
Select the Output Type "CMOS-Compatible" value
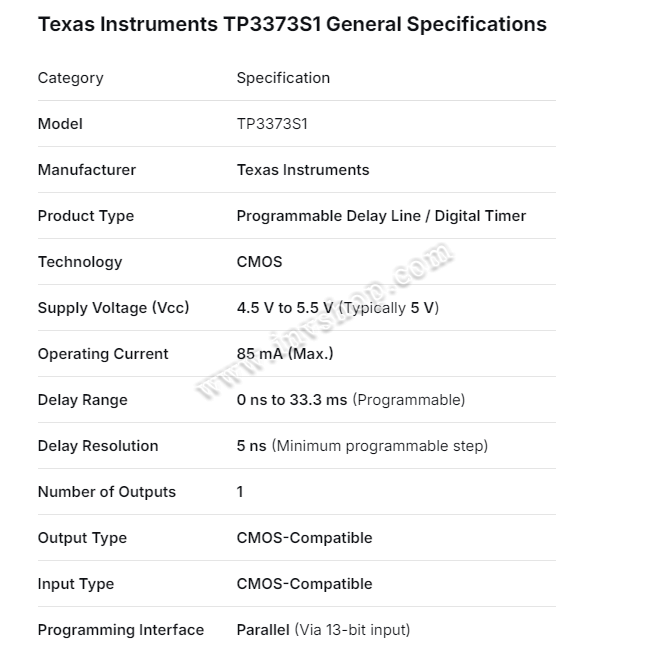[x=304, y=538]
